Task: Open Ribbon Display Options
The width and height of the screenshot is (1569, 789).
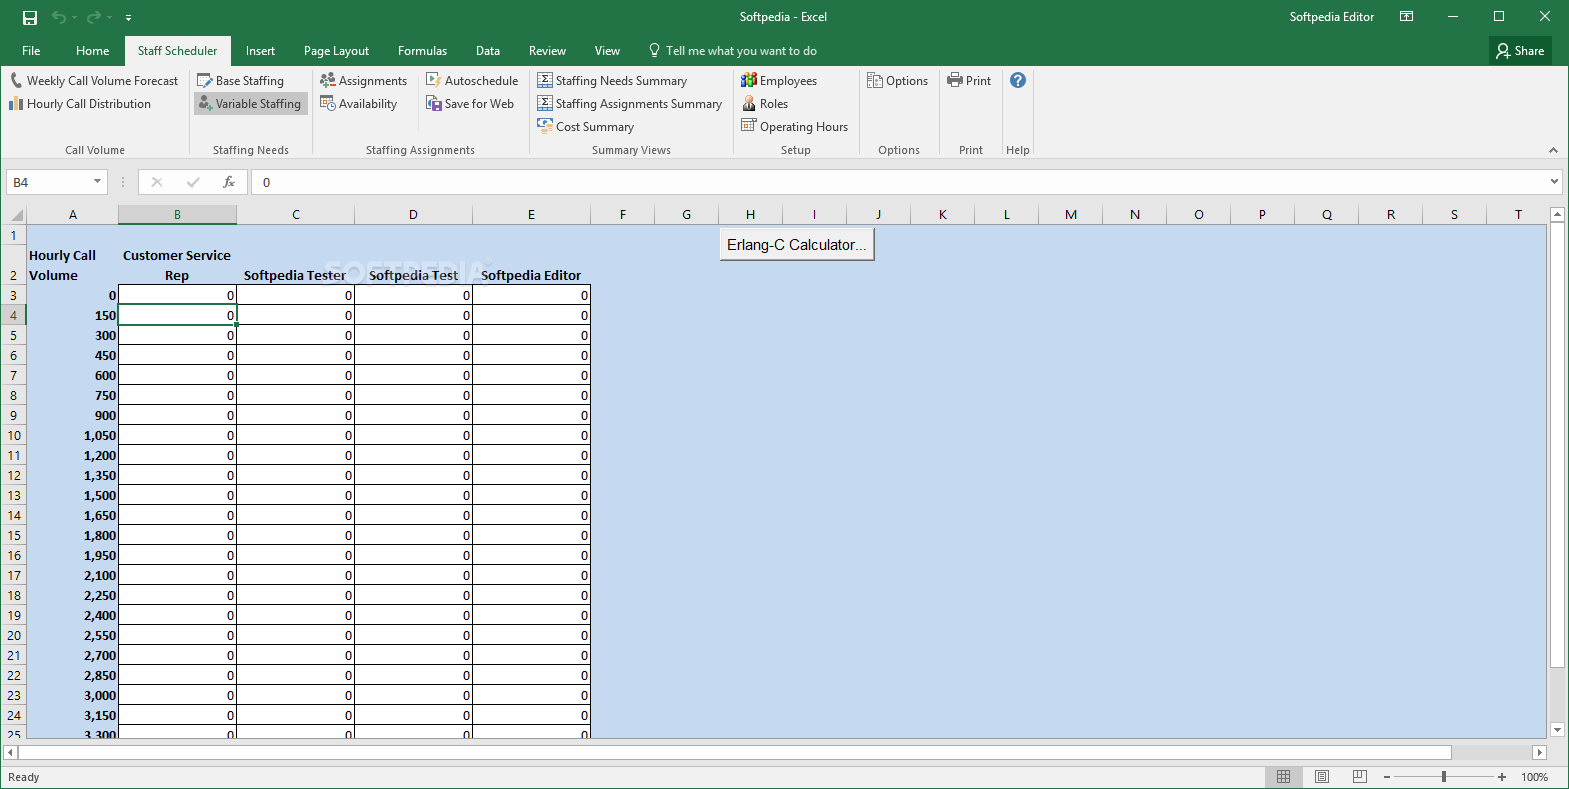Action: (1407, 17)
